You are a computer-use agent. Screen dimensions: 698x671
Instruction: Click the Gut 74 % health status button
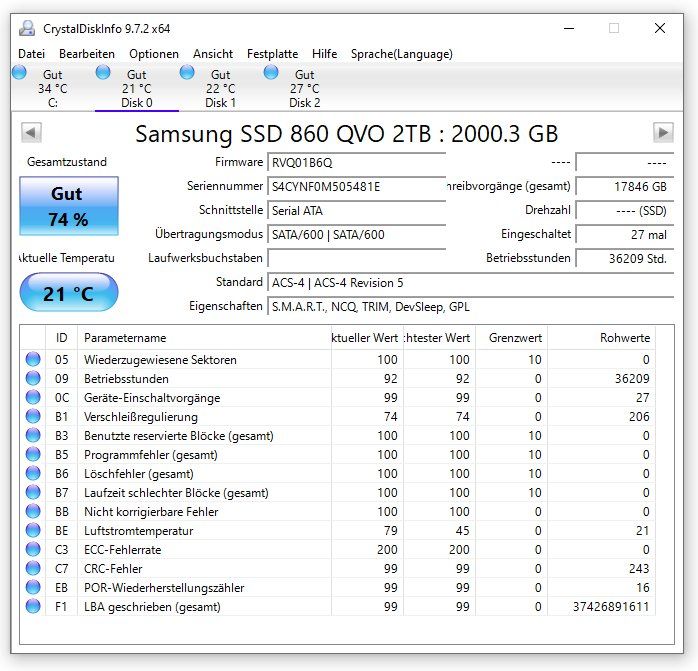tap(69, 206)
